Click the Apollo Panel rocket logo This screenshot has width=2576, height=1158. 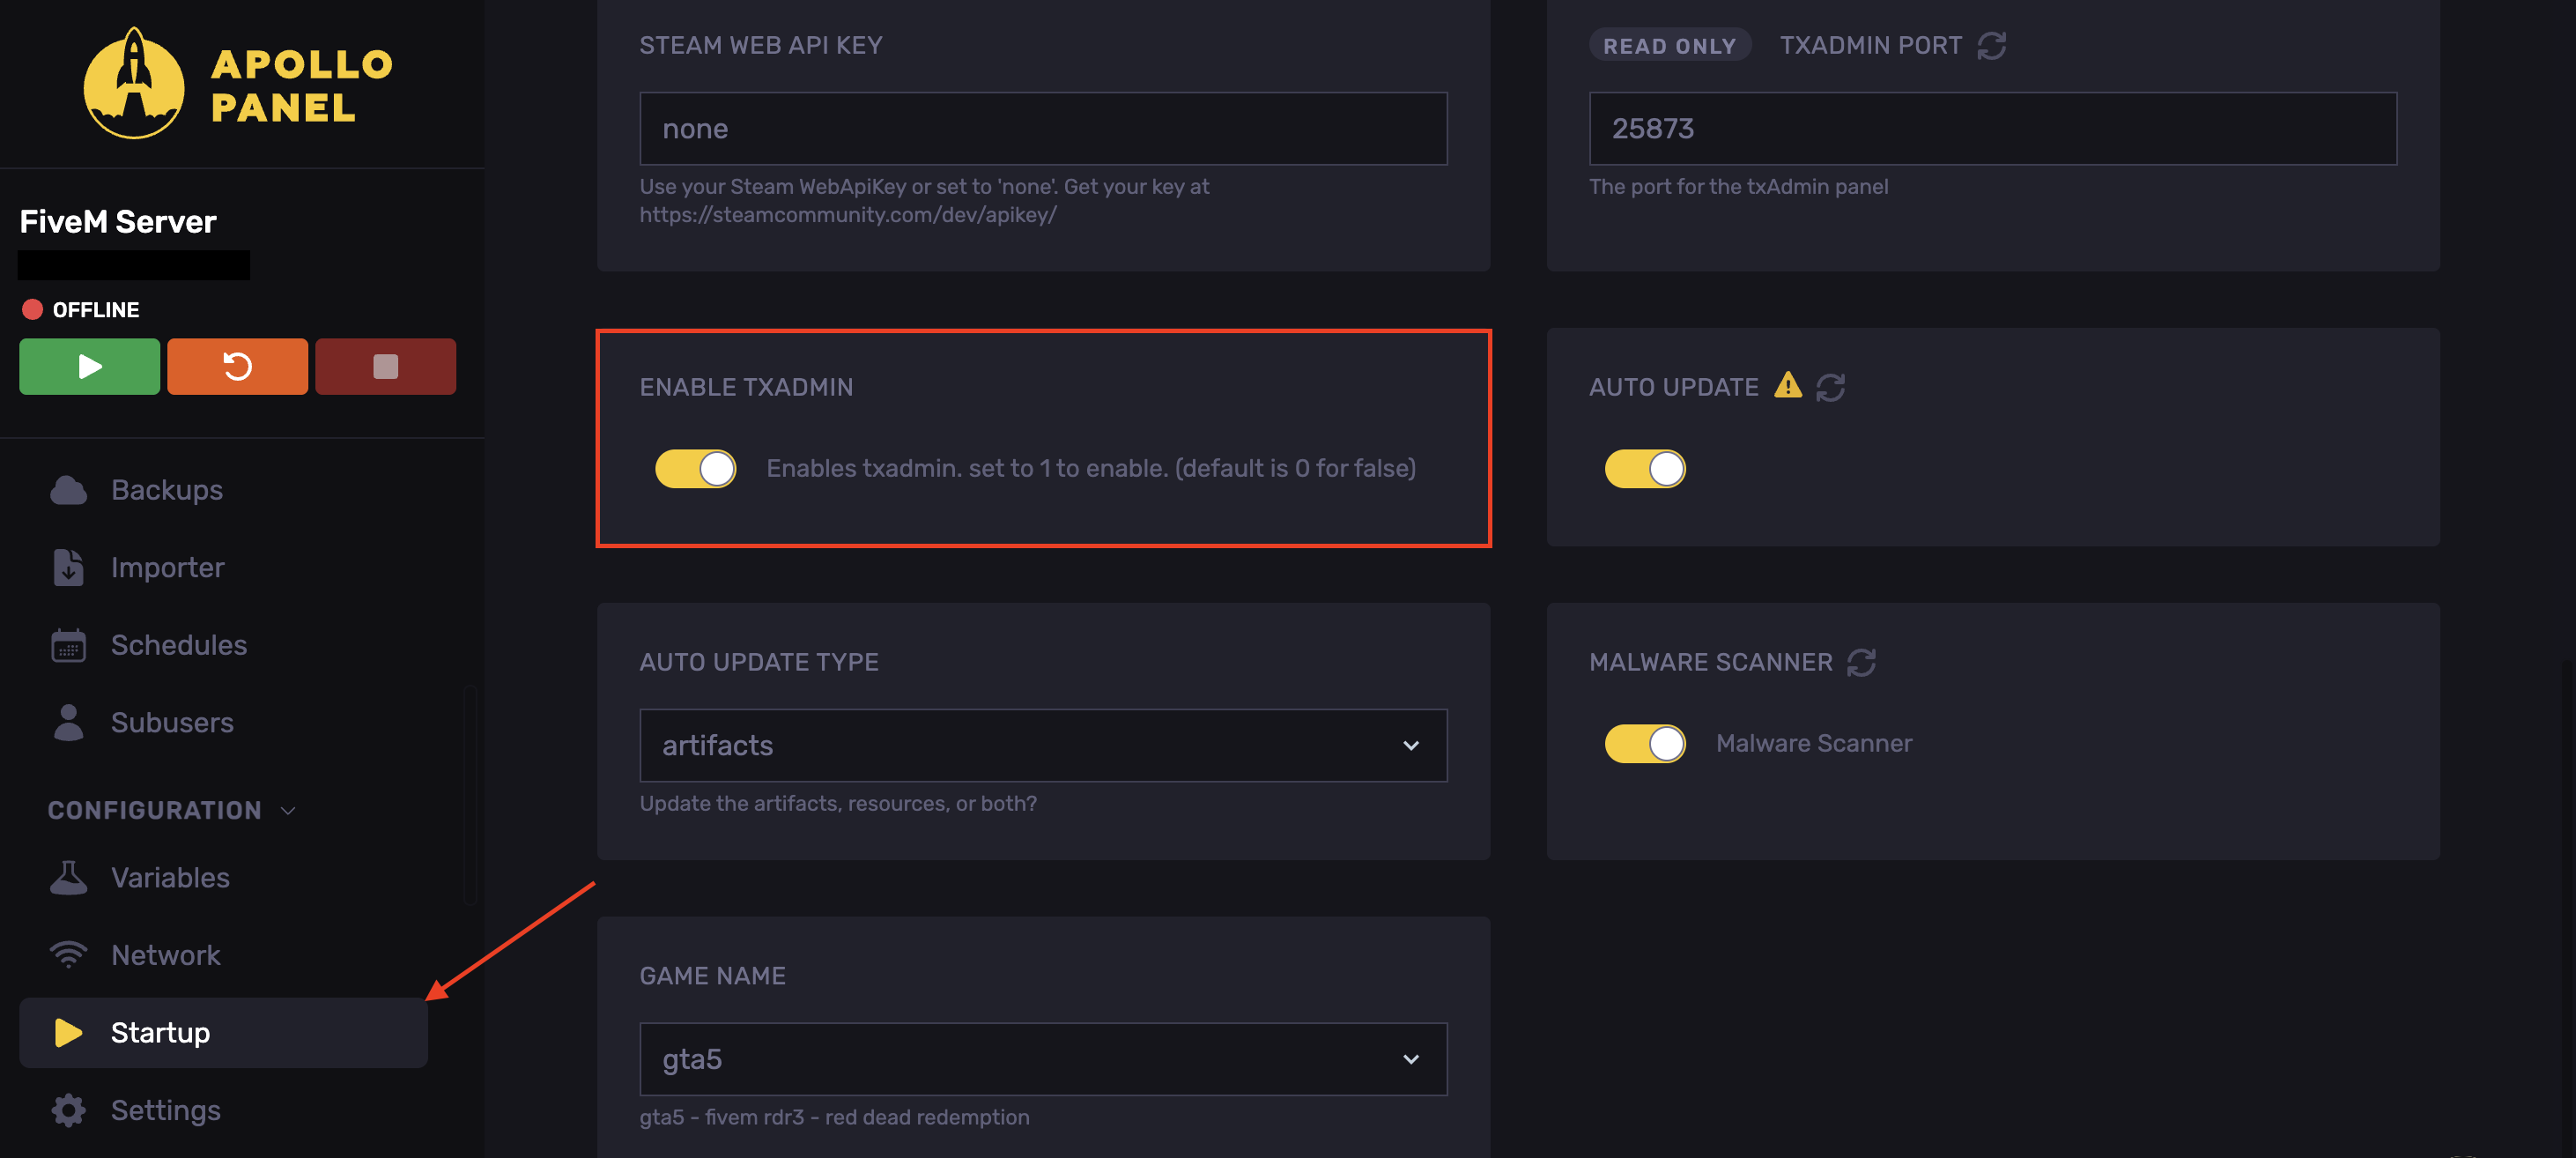(x=134, y=83)
